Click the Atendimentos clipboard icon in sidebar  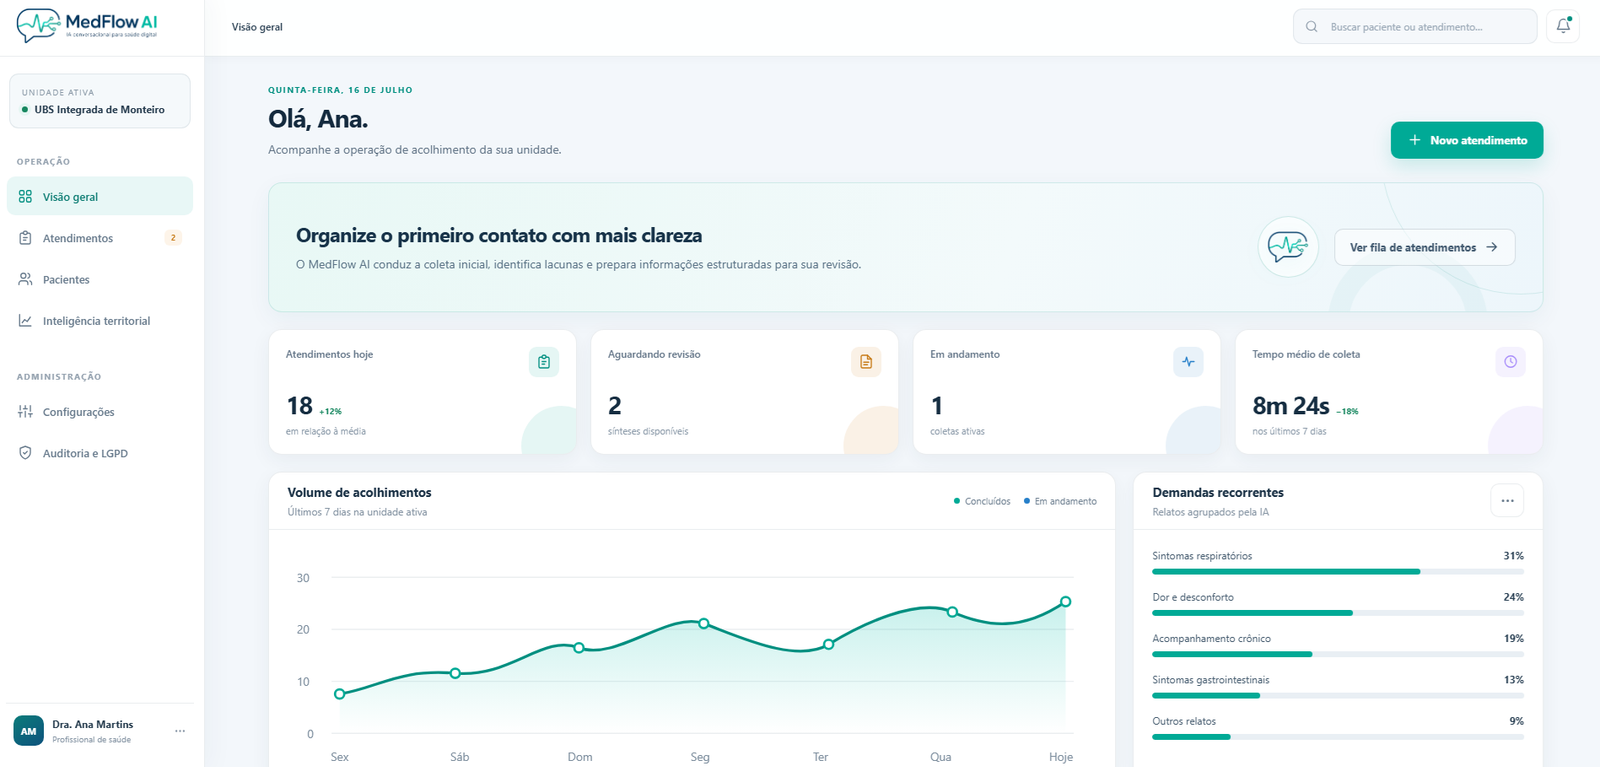pyautogui.click(x=25, y=238)
